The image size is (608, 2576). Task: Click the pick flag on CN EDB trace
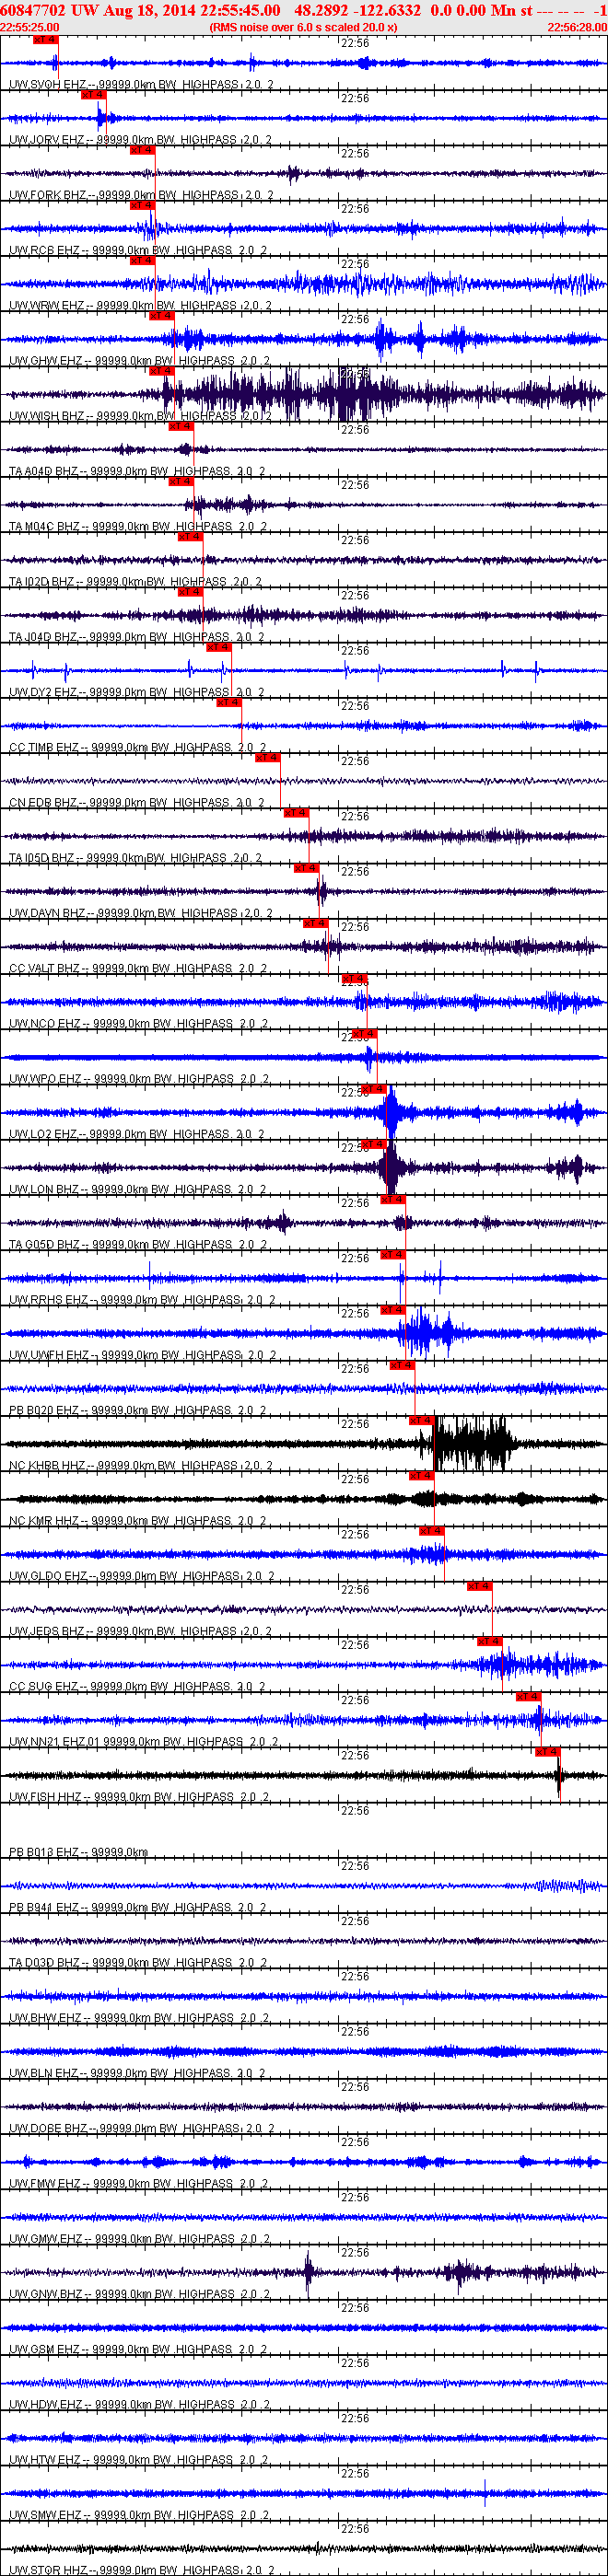267,758
